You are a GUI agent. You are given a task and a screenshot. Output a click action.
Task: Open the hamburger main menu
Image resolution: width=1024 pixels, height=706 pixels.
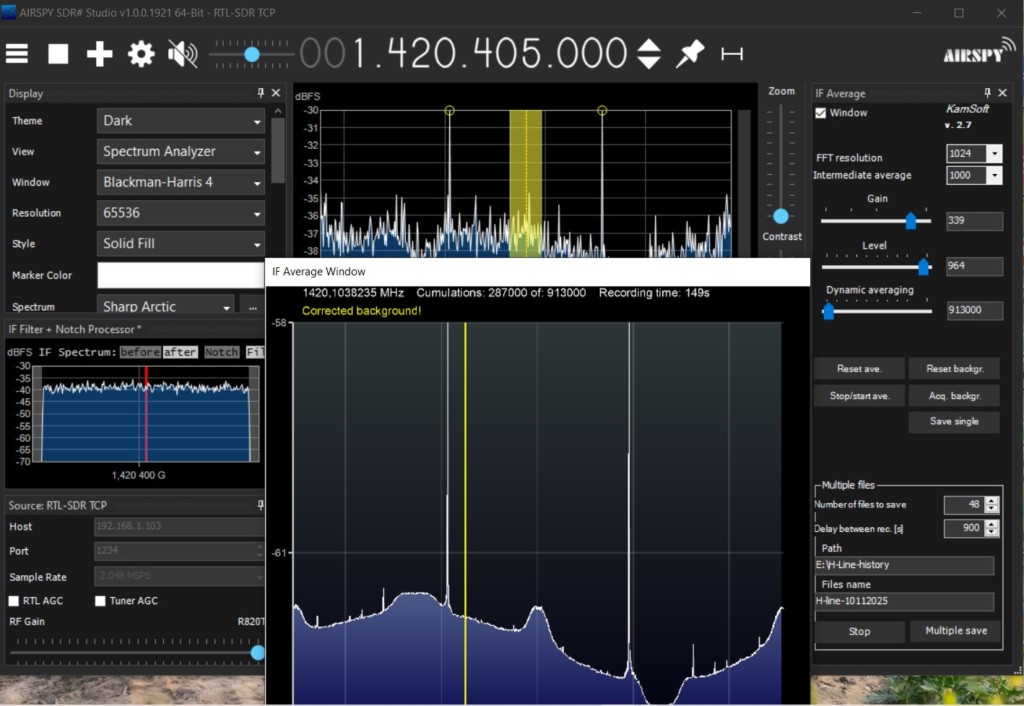pyautogui.click(x=17, y=54)
